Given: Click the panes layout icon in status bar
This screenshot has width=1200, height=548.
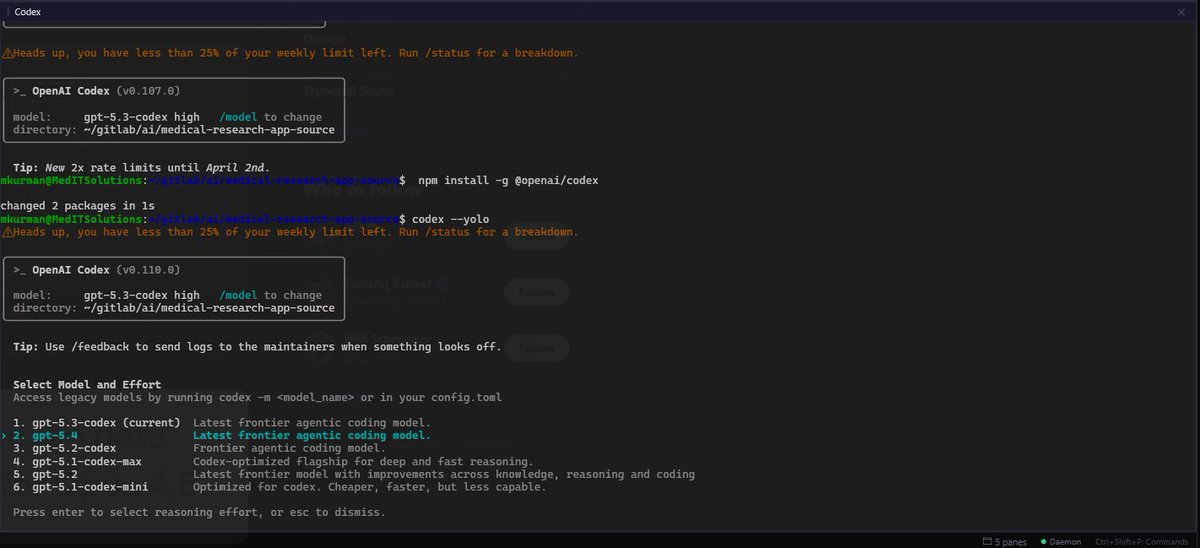Looking at the screenshot, I should tap(987, 541).
